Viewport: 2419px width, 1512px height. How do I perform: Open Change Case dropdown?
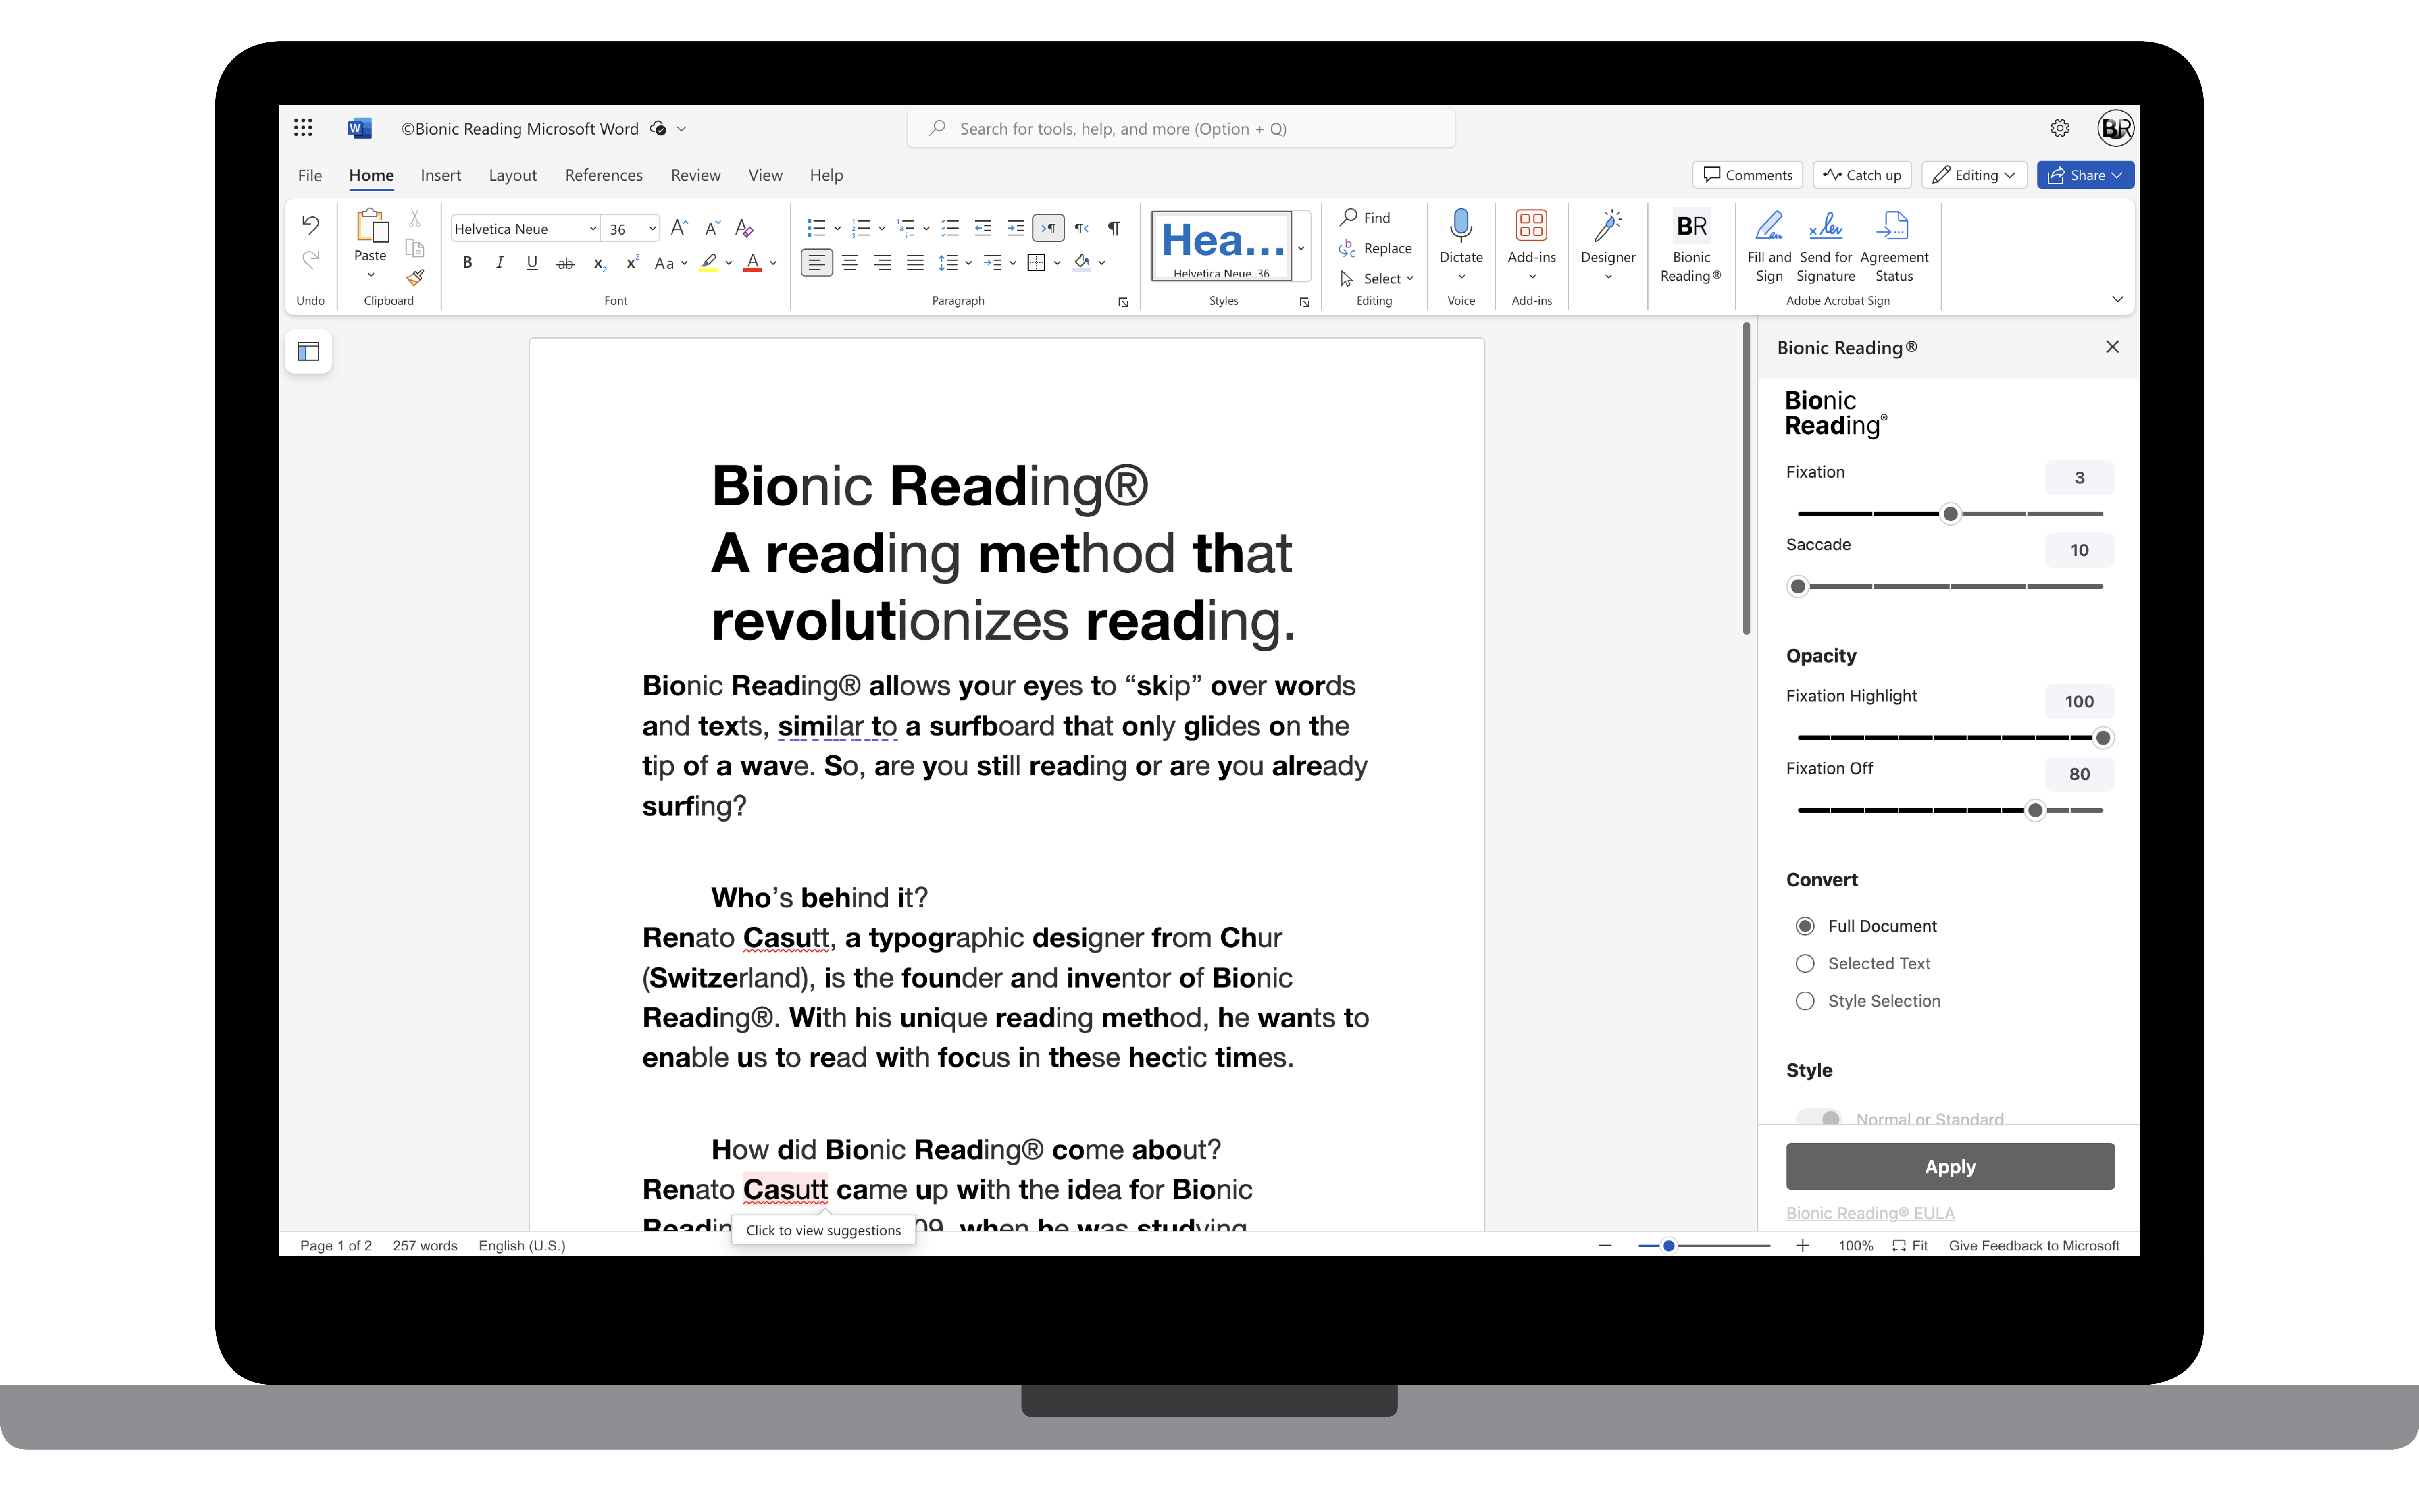[x=671, y=263]
